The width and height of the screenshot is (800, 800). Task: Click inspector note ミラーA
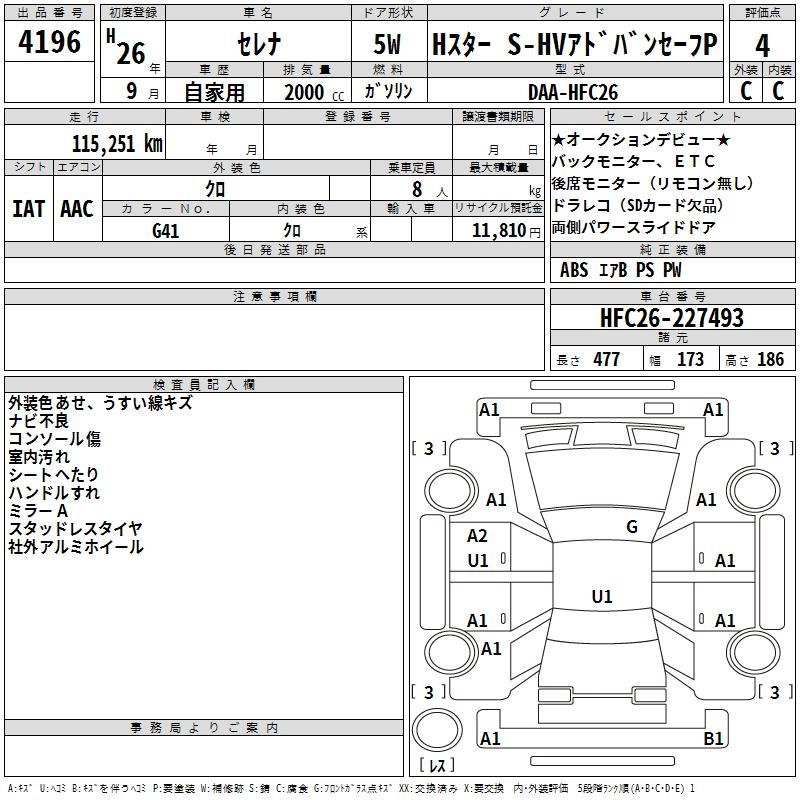pos(38,510)
